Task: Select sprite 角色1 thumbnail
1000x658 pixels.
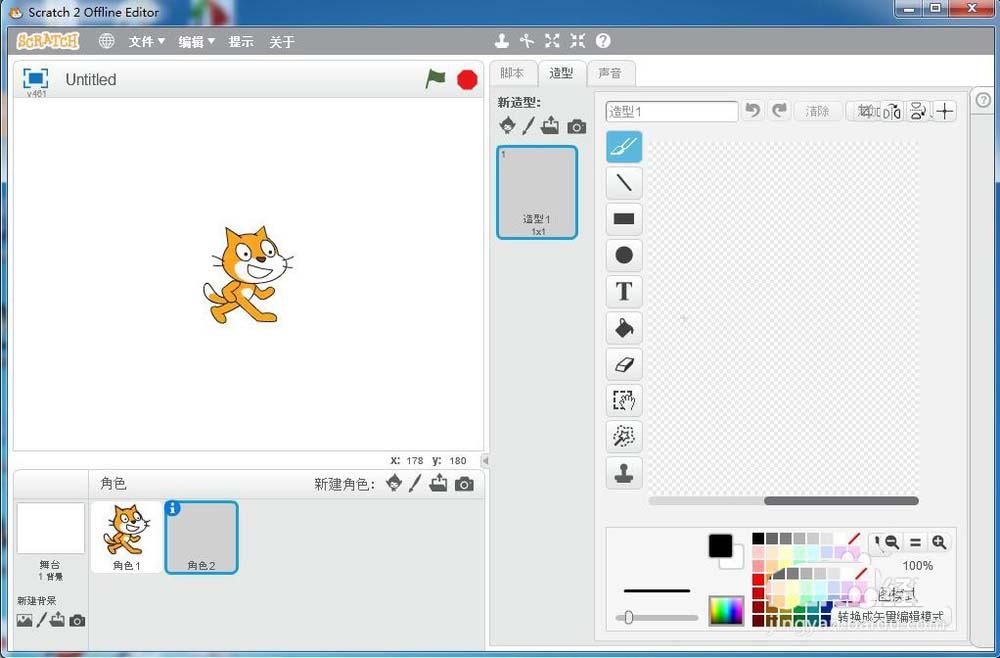Action: coord(127,537)
